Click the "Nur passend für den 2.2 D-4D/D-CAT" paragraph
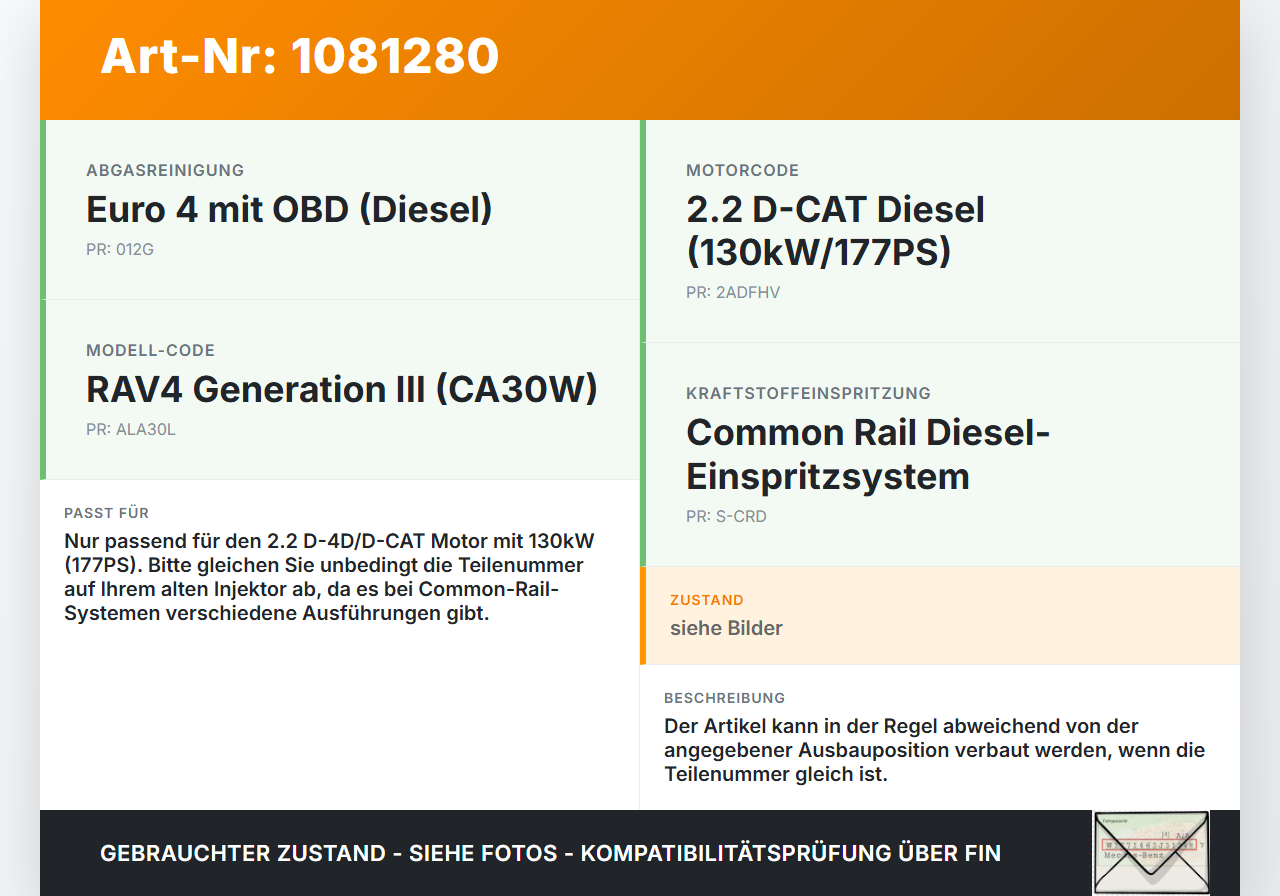This screenshot has width=1280, height=896. pos(329,577)
